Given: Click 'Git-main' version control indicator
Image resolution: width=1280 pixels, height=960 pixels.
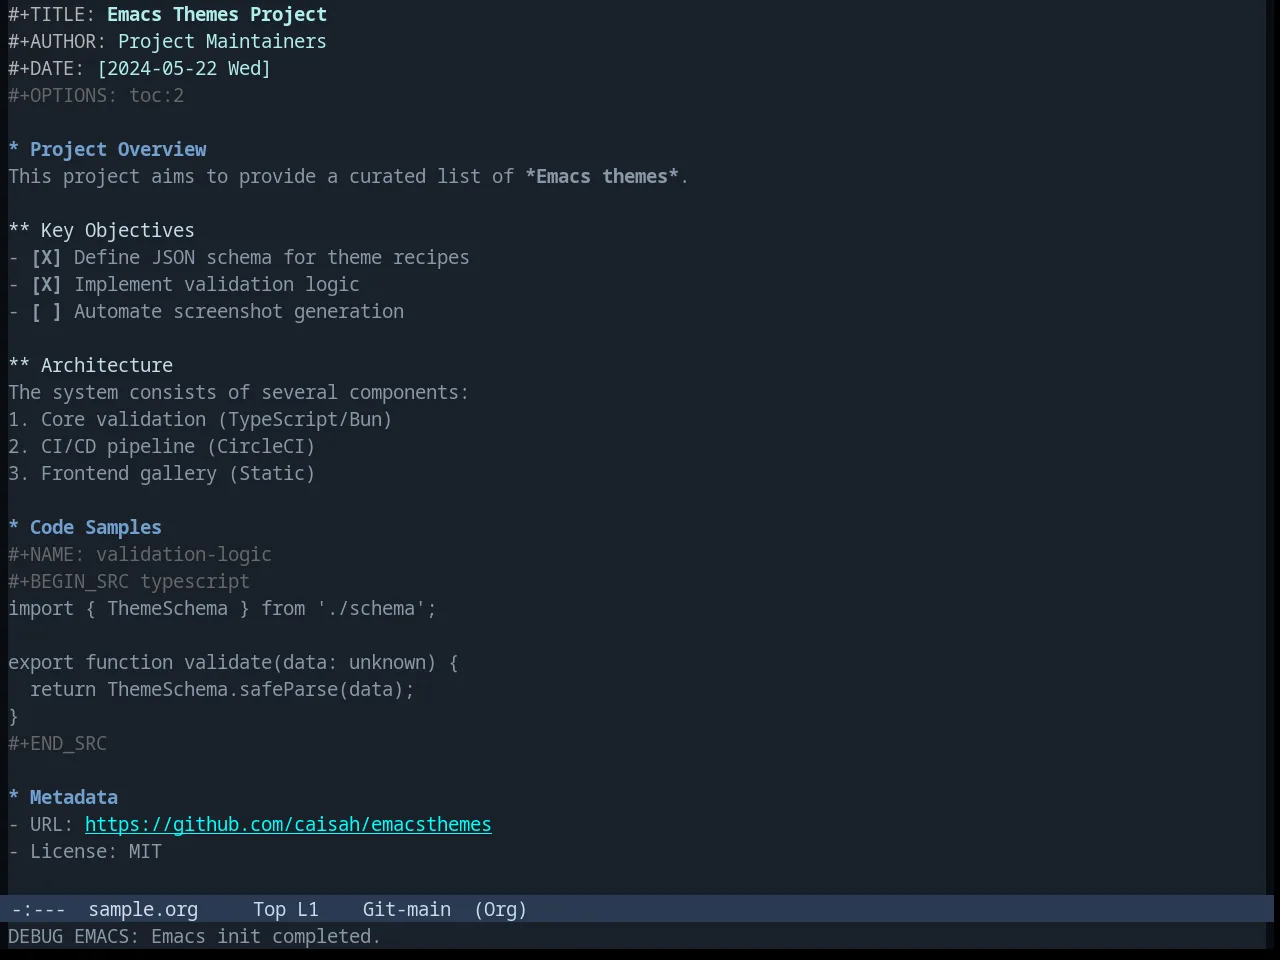Looking at the screenshot, I should (x=407, y=910).
